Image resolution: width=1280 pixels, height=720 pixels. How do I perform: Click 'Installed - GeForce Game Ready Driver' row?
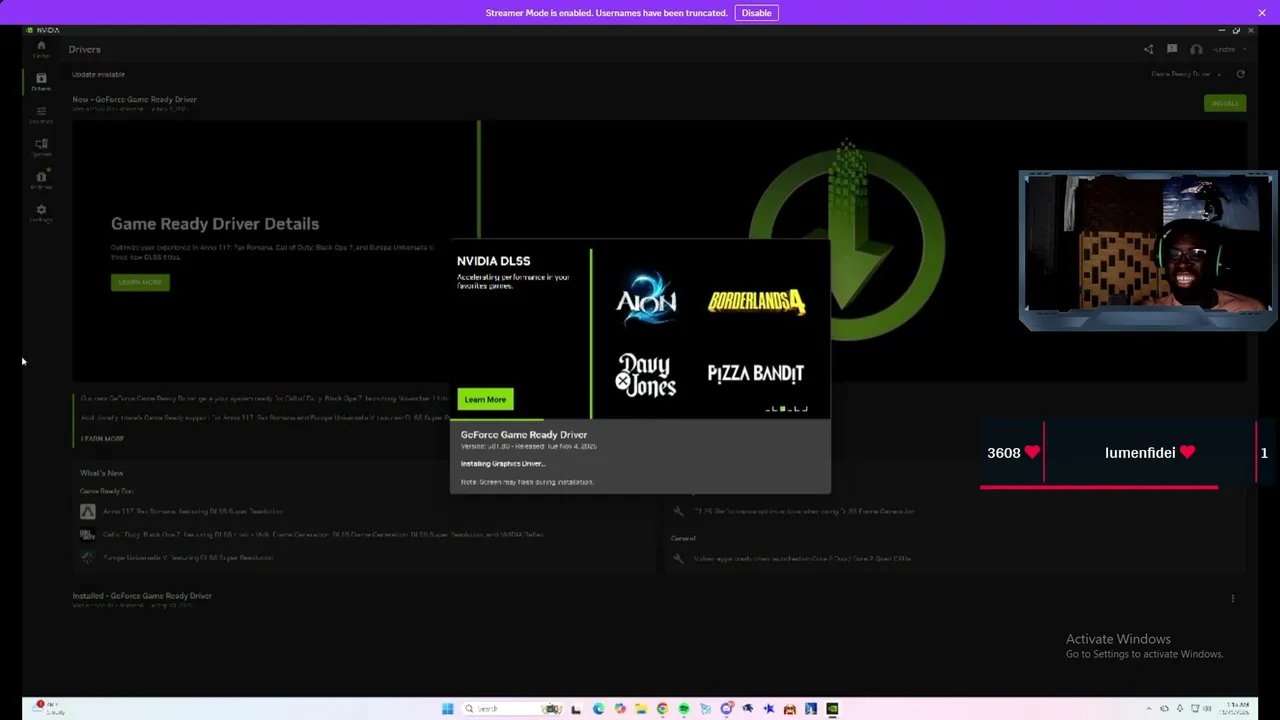142,596
